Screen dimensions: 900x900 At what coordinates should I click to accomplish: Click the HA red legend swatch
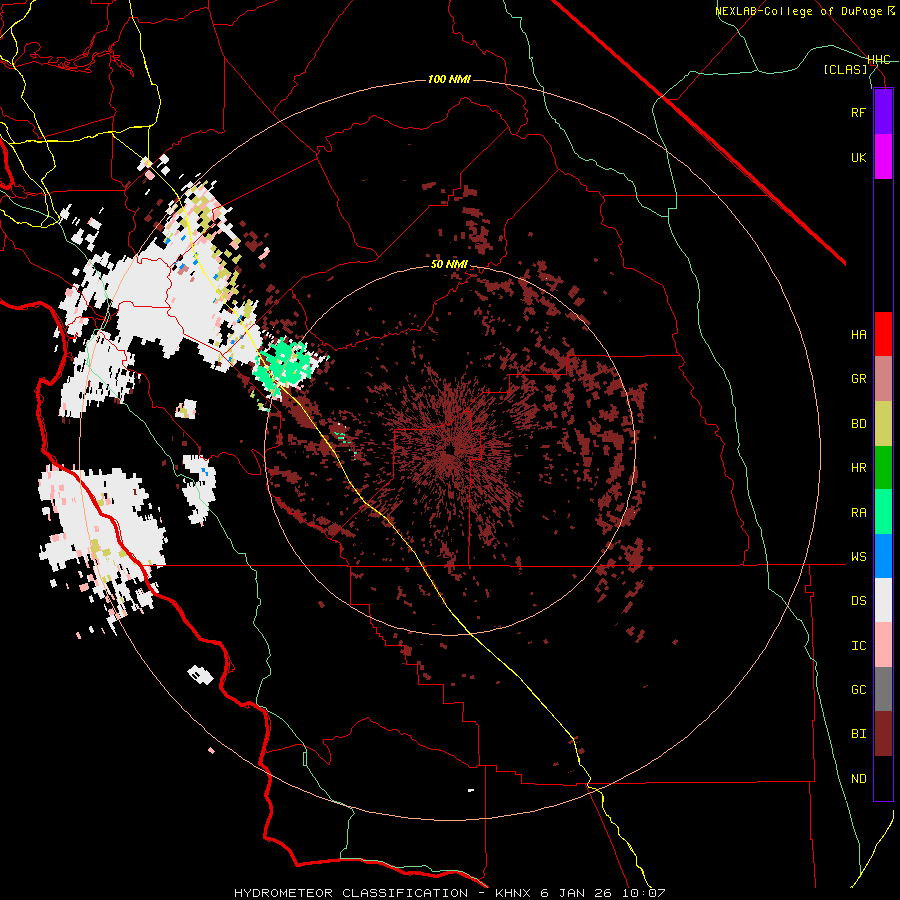(883, 334)
